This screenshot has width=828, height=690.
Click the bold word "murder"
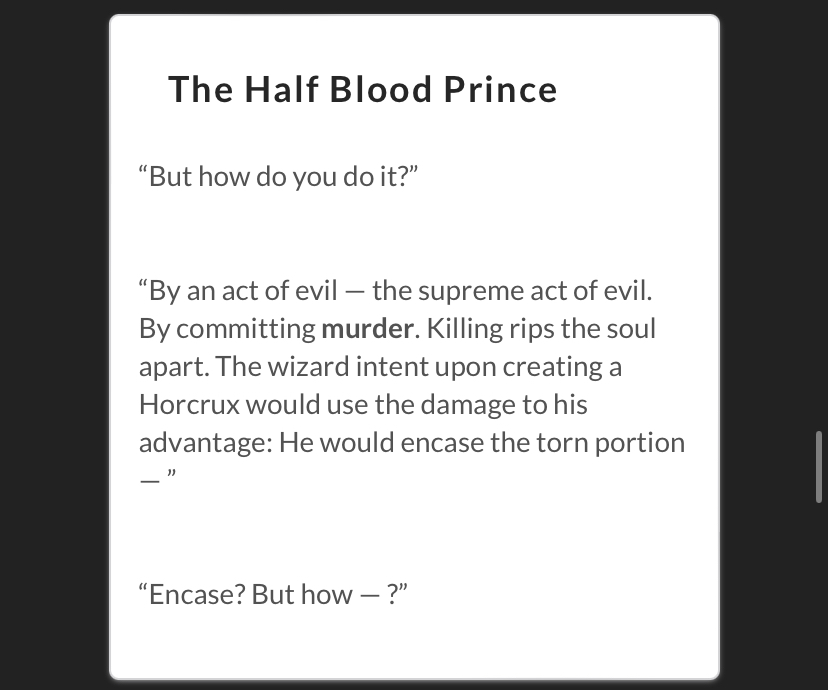pyautogui.click(x=368, y=328)
